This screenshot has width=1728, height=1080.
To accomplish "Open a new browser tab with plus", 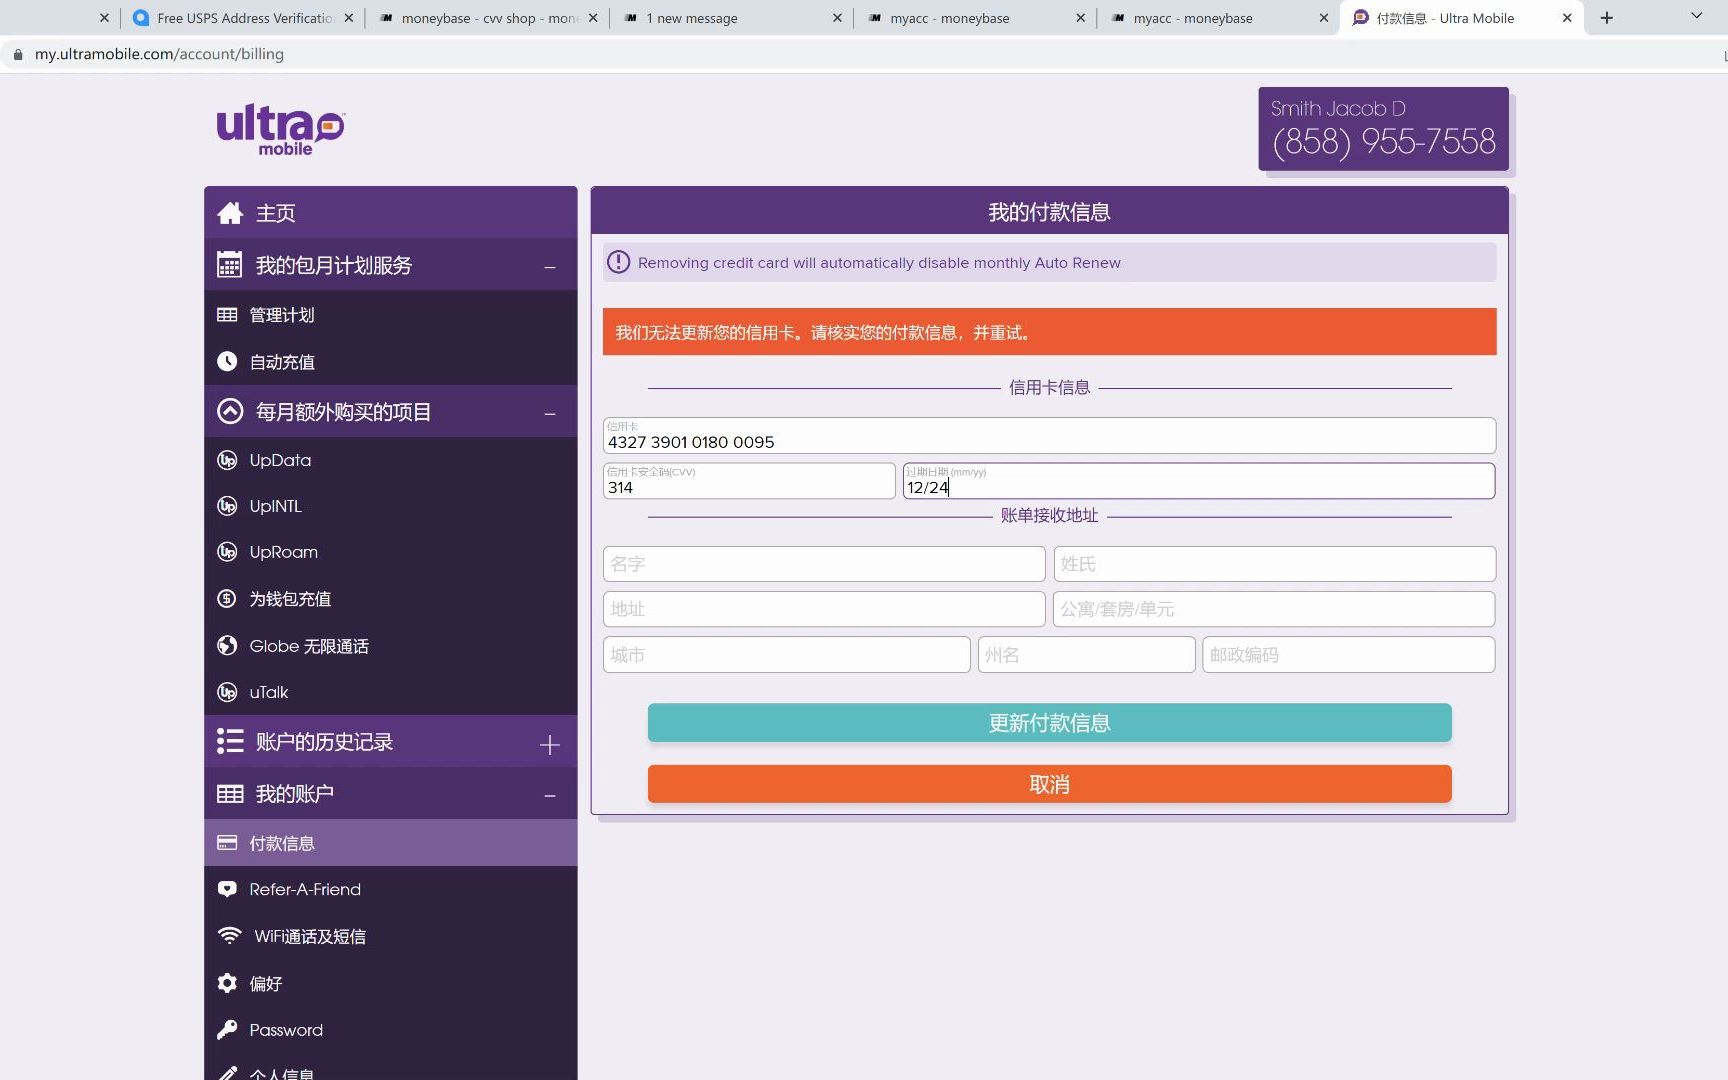I will 1607,18.
